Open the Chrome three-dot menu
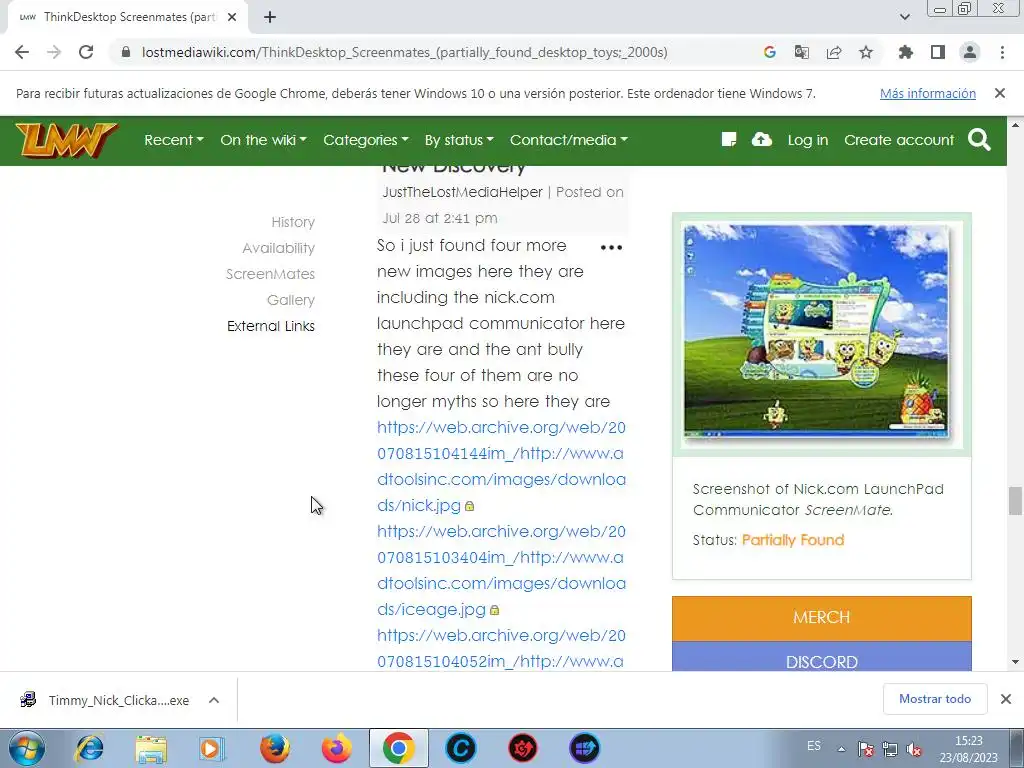 click(1002, 52)
